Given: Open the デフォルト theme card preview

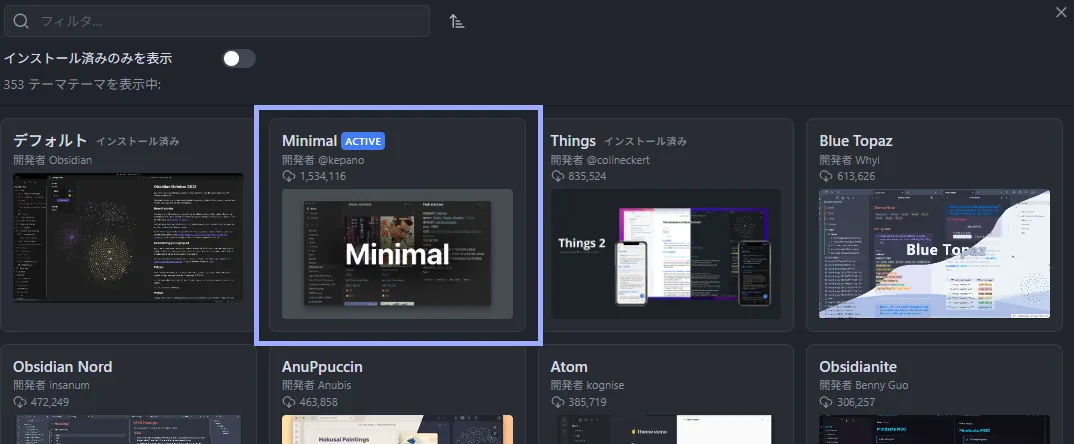Looking at the screenshot, I should (128, 238).
